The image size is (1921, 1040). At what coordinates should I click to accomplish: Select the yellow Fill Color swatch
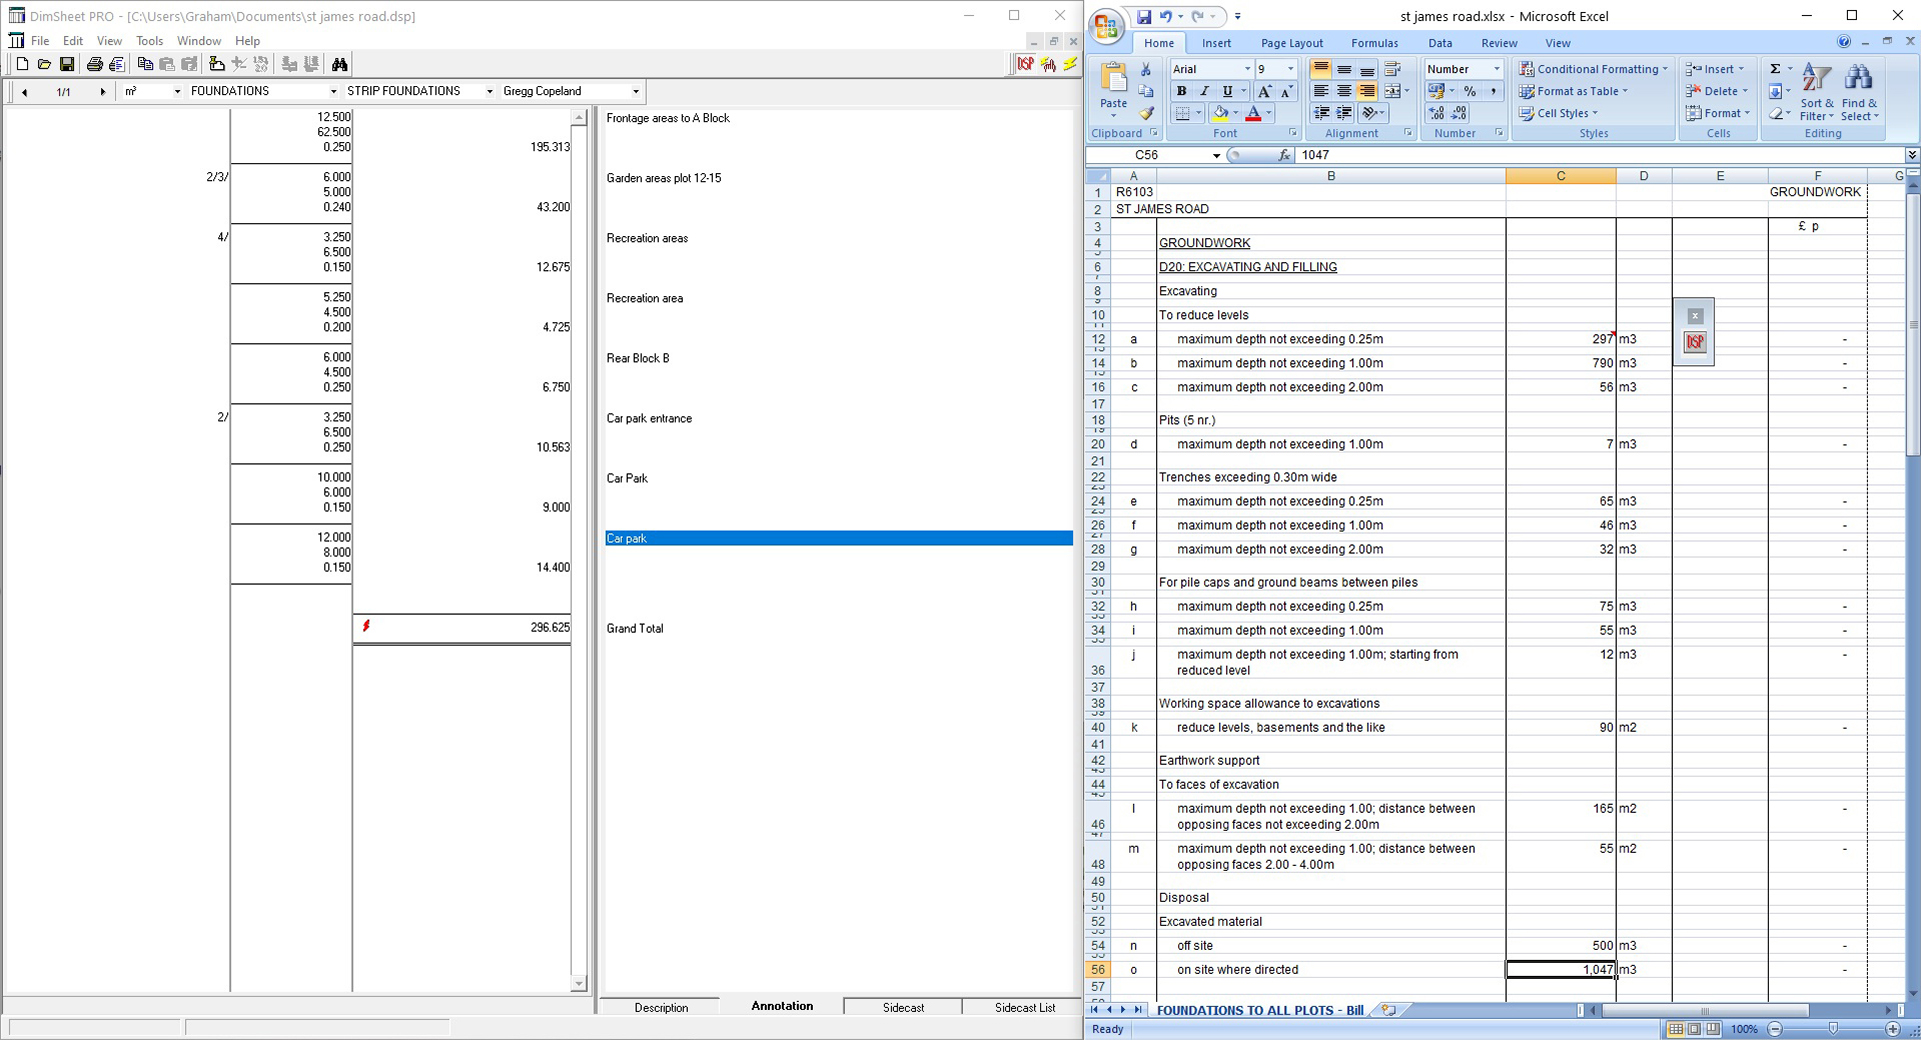(1220, 114)
